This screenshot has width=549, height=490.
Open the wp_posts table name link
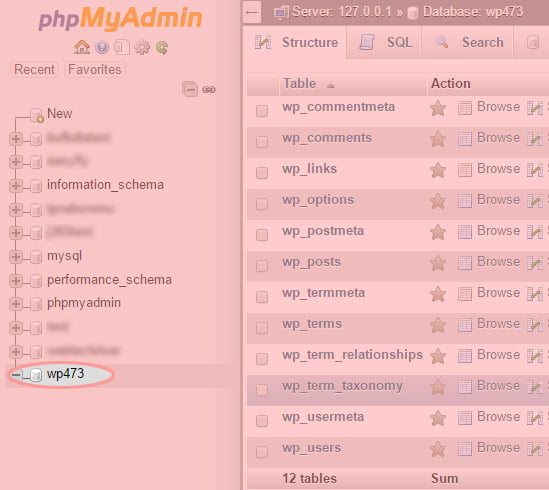tap(312, 262)
